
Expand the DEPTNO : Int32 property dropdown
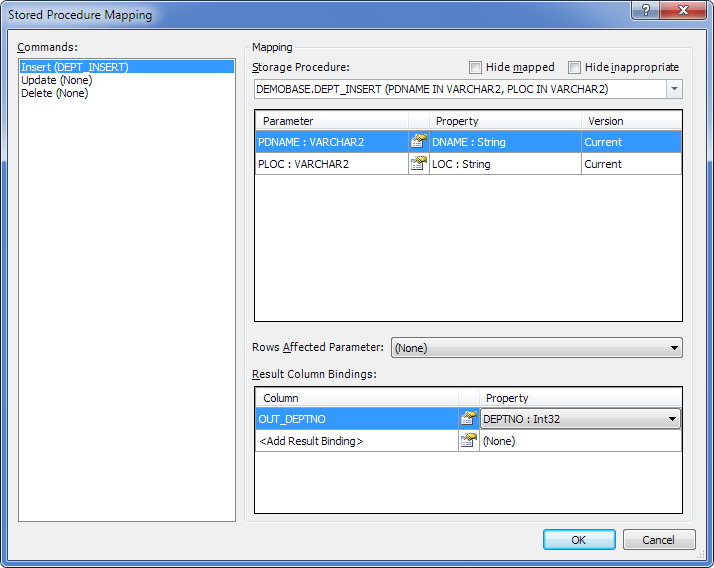672,419
